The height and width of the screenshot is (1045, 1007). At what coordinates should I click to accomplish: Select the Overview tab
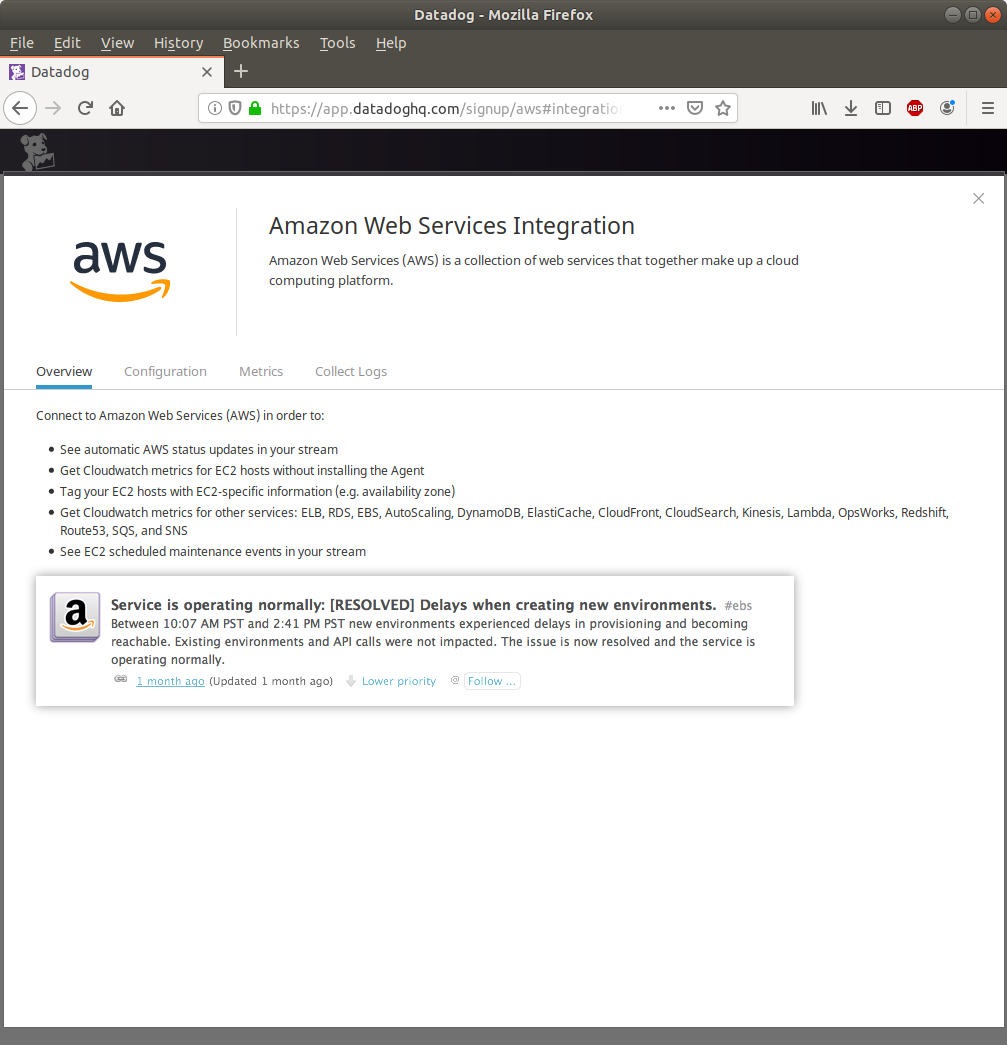point(64,371)
